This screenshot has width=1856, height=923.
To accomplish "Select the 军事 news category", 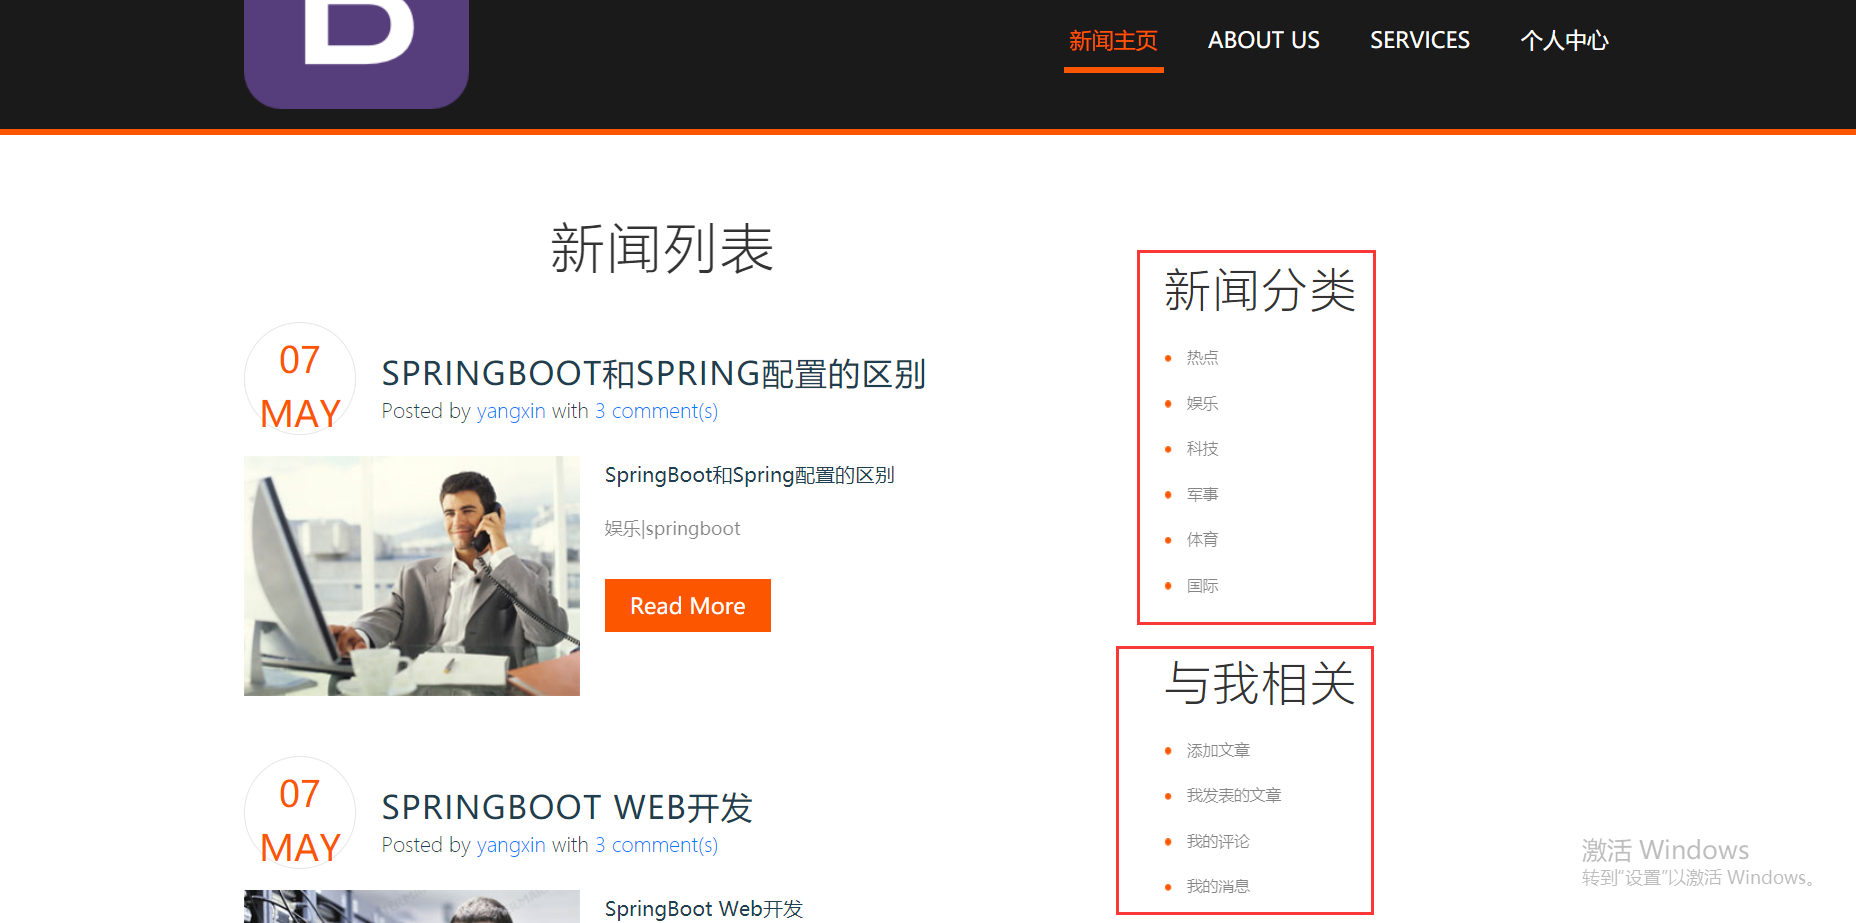I will point(1202,495).
